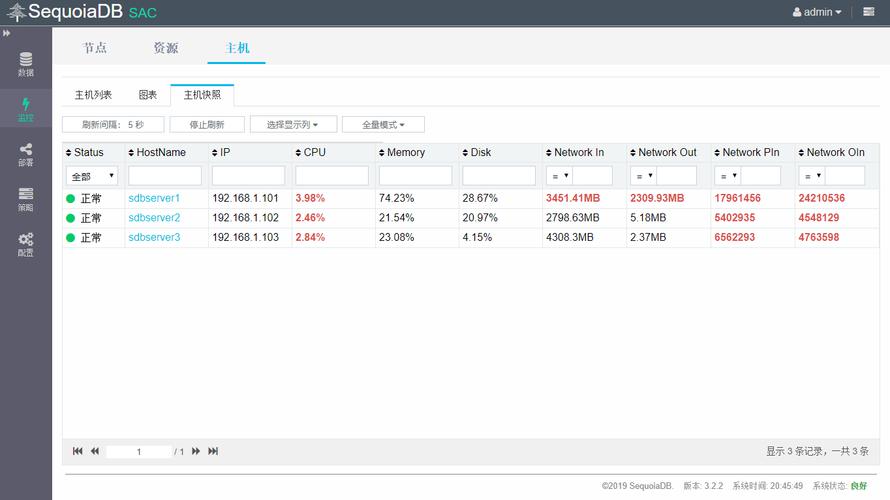Switch to the 节点 (Nodes) tab
Screen dimensions: 890x500
tap(95, 48)
